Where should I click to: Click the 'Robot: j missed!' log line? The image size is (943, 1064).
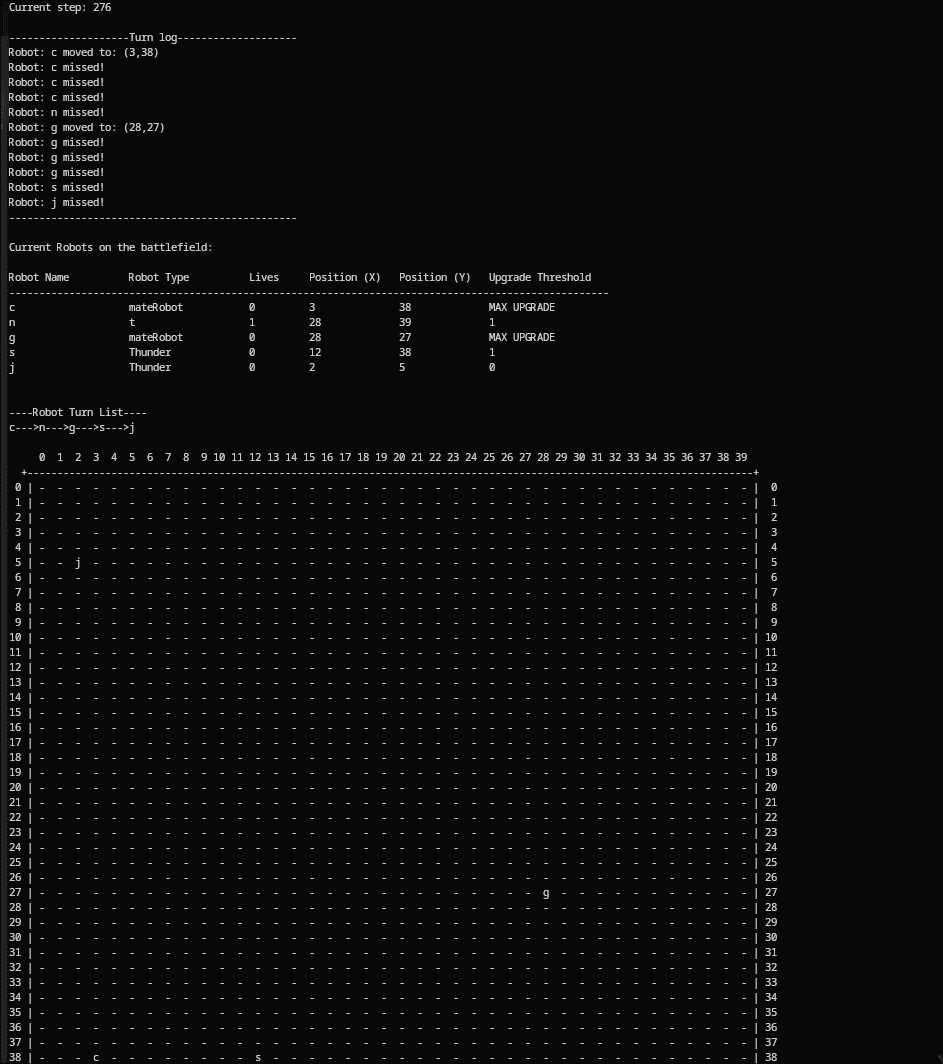click(56, 202)
